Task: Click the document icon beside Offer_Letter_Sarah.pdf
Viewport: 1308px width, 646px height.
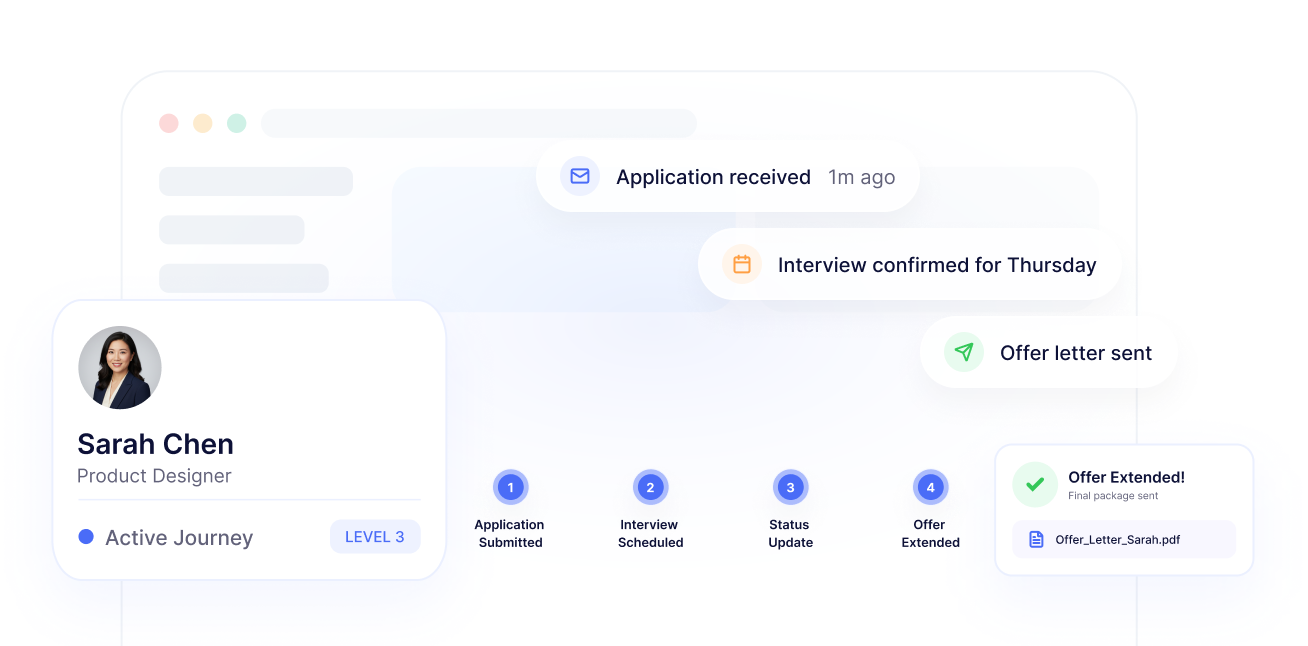Action: [x=1036, y=539]
